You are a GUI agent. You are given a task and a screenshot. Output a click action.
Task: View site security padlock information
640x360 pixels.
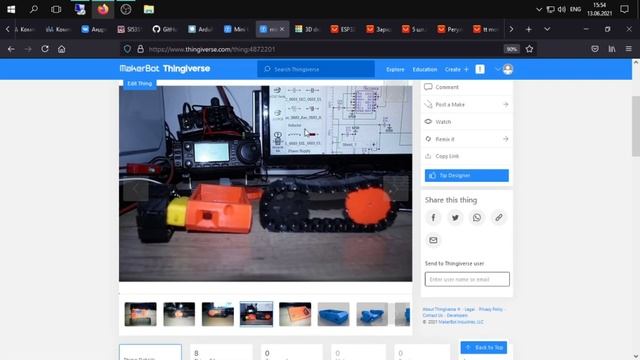click(x=140, y=49)
